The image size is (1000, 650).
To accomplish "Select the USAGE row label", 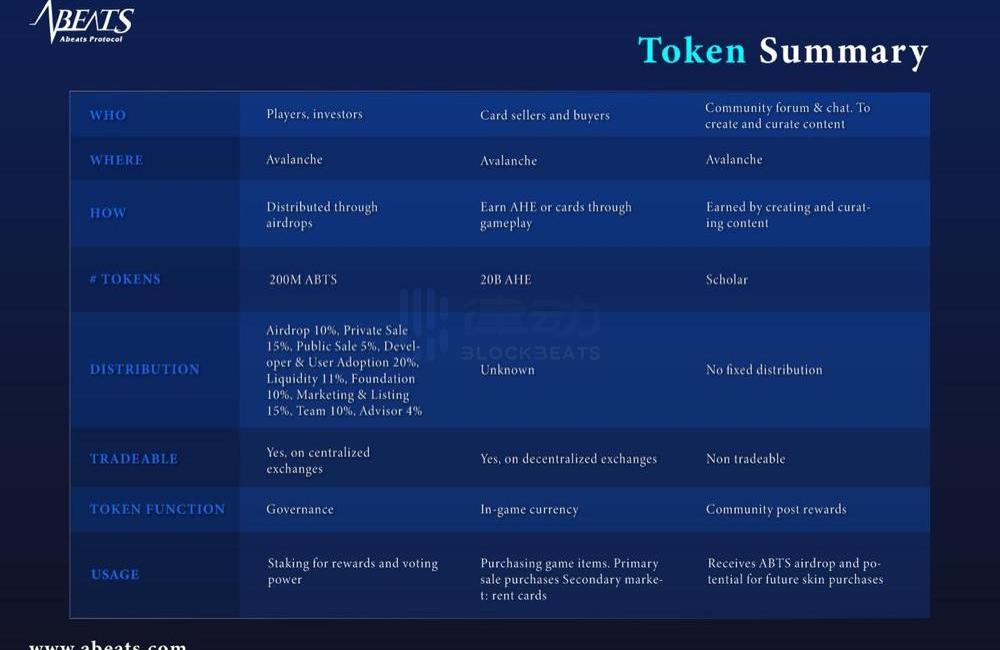I will pos(115,574).
